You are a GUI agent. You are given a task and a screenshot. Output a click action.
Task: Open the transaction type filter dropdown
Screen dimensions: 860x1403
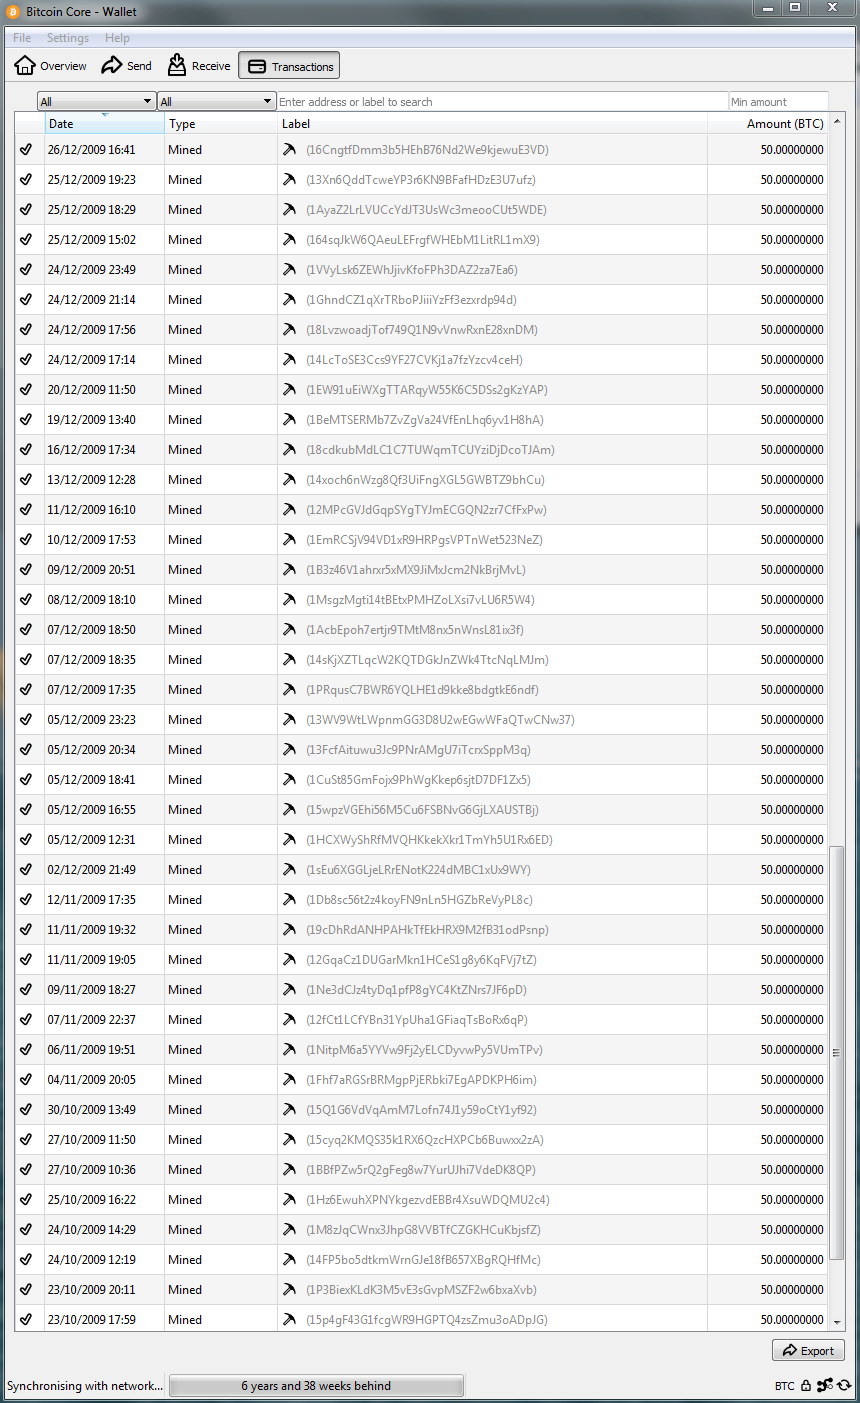coord(216,102)
